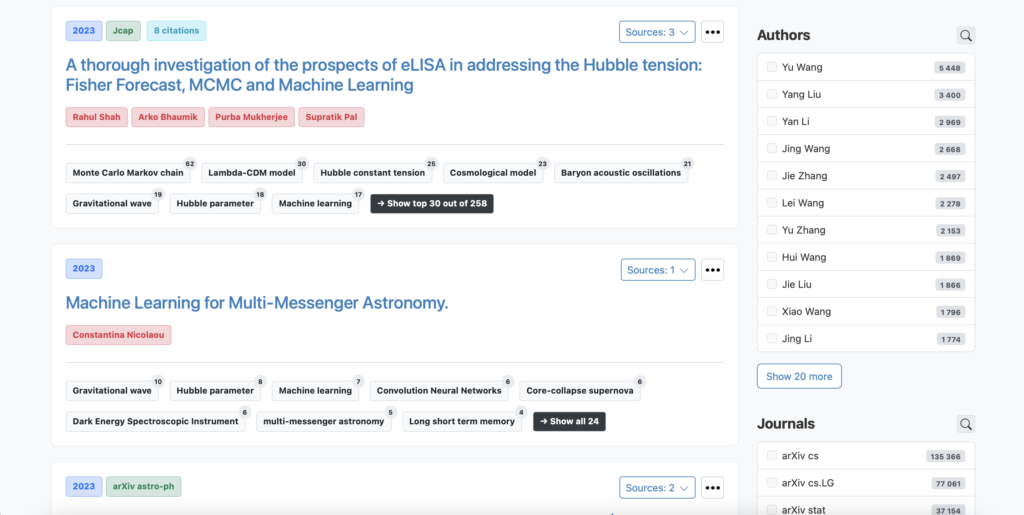Open the Authors search magnifier icon
This screenshot has width=1024, height=515.
tap(966, 35)
